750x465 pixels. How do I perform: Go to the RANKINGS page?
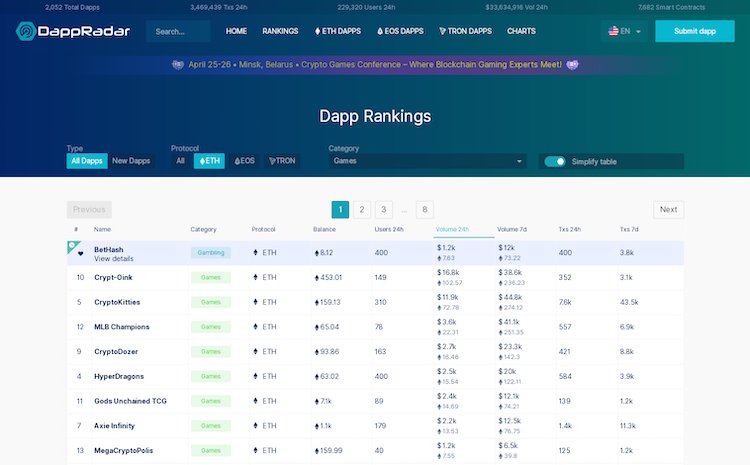pyautogui.click(x=280, y=31)
